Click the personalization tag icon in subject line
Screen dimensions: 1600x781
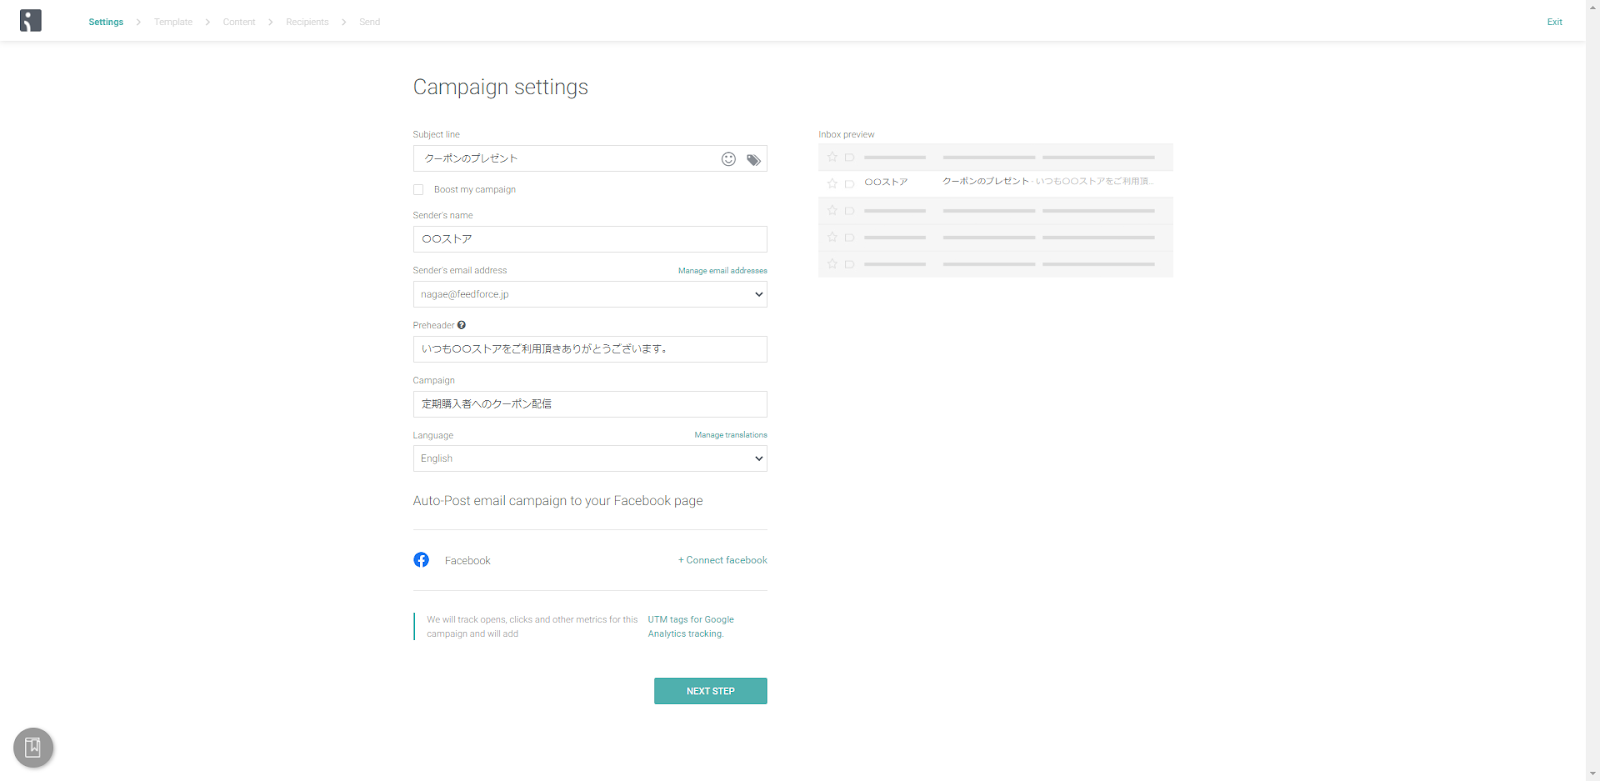tap(754, 160)
